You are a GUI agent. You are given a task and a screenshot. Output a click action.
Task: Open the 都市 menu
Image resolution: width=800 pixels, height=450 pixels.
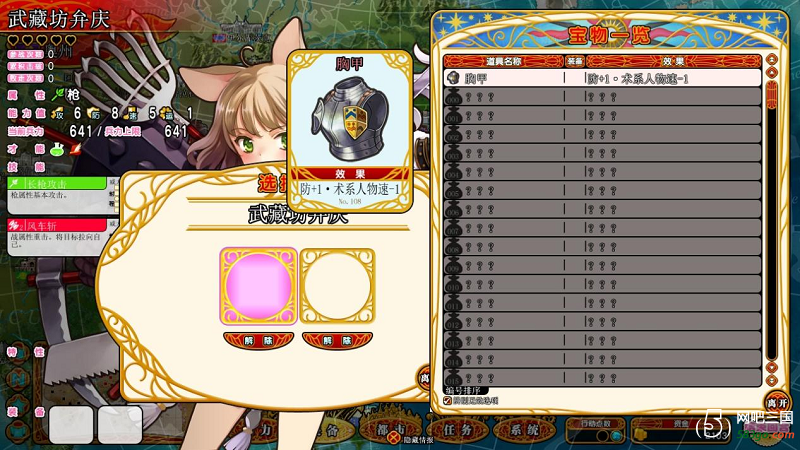click(x=391, y=429)
